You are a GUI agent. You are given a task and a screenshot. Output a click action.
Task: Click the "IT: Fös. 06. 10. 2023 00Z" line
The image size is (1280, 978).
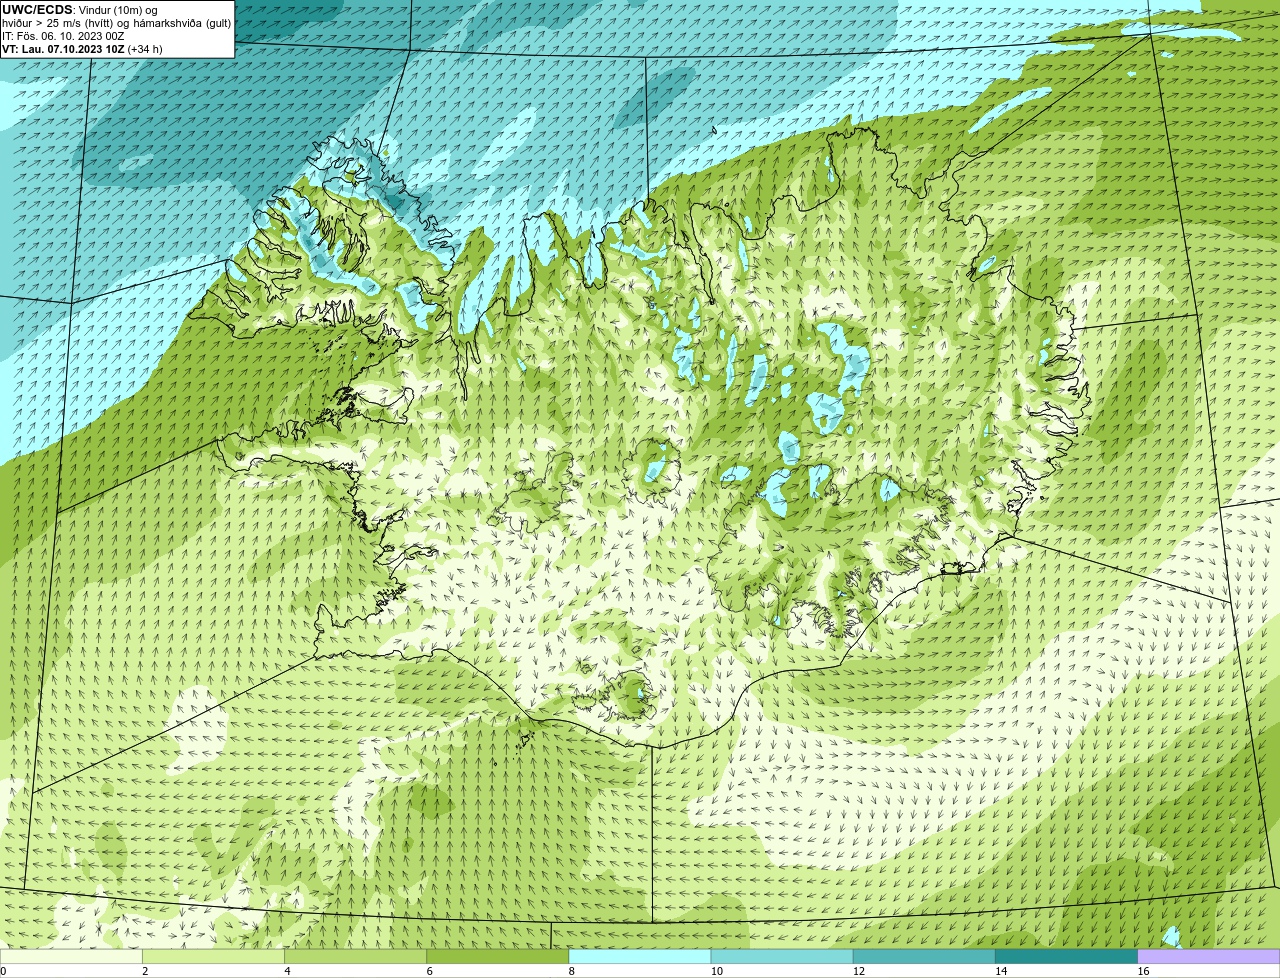tap(63, 36)
